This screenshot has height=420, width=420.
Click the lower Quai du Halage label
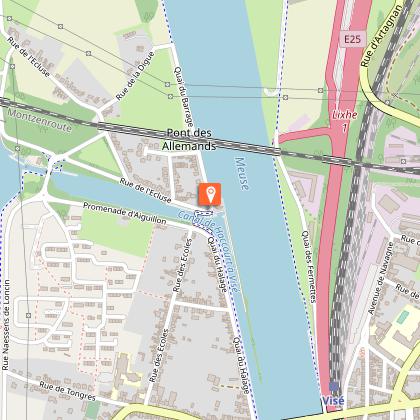(242, 365)
